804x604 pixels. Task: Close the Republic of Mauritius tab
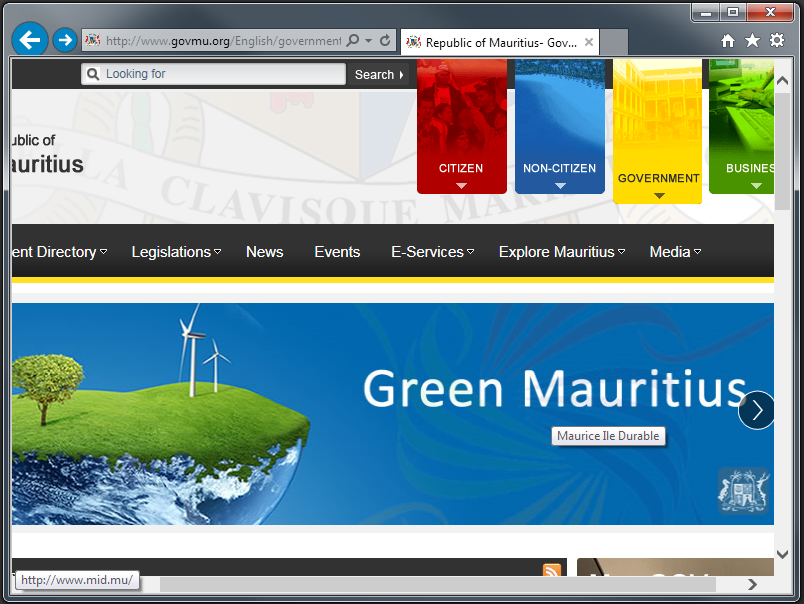589,42
